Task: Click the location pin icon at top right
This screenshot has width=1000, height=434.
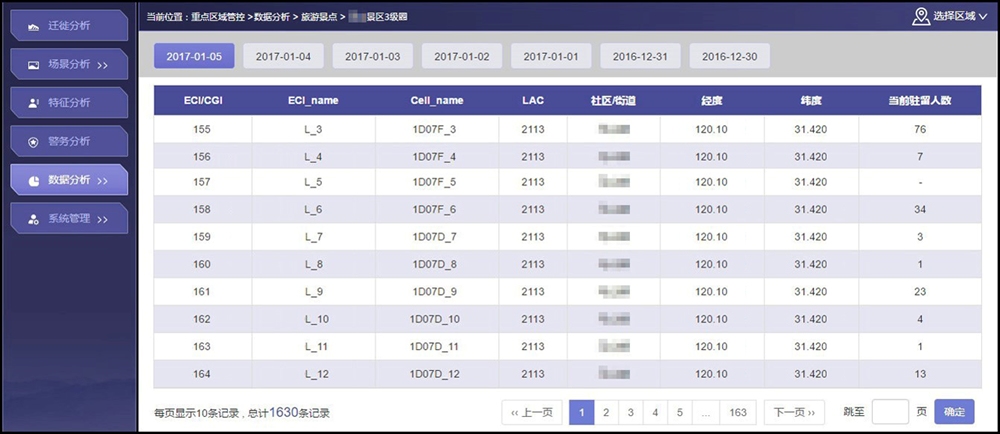Action: [x=920, y=16]
